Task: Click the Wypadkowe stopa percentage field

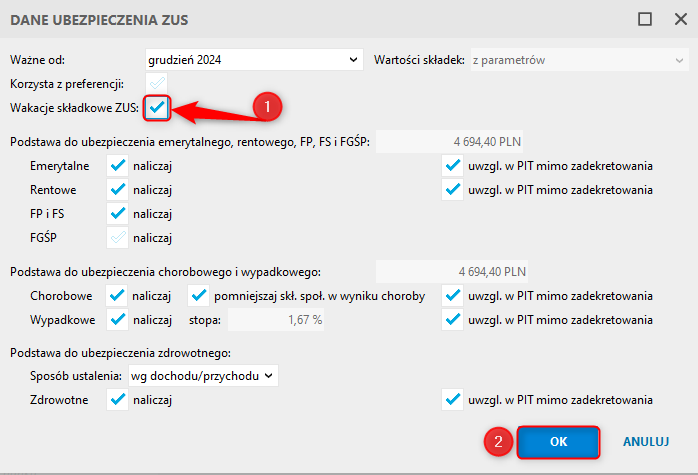Action: coord(276,320)
